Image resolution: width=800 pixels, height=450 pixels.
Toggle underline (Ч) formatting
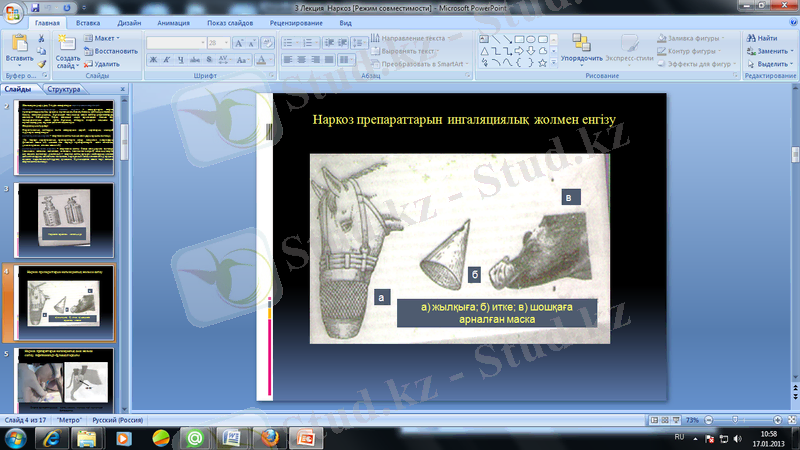(x=181, y=60)
